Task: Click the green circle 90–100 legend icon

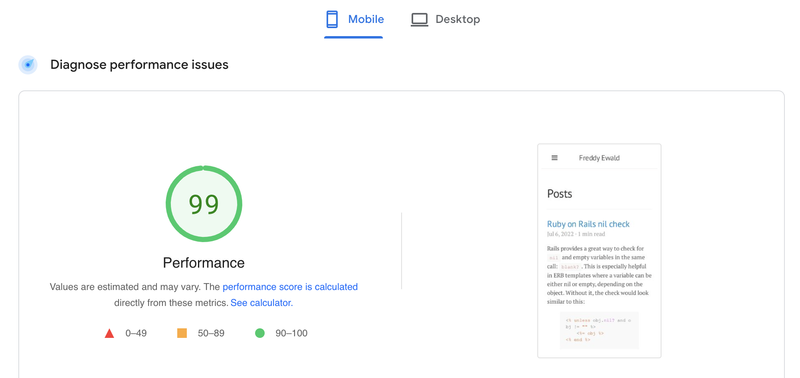Action: [x=260, y=333]
